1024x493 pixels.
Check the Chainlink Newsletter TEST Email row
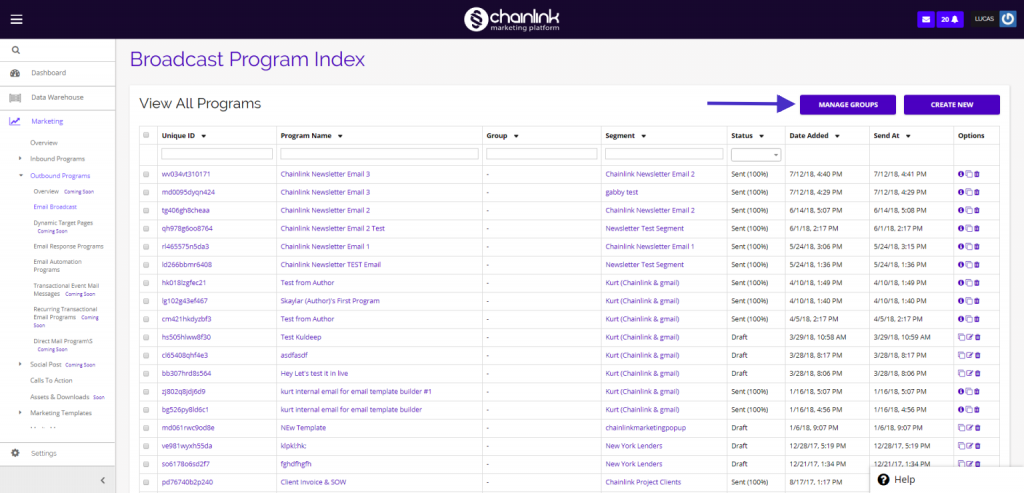tap(146, 264)
